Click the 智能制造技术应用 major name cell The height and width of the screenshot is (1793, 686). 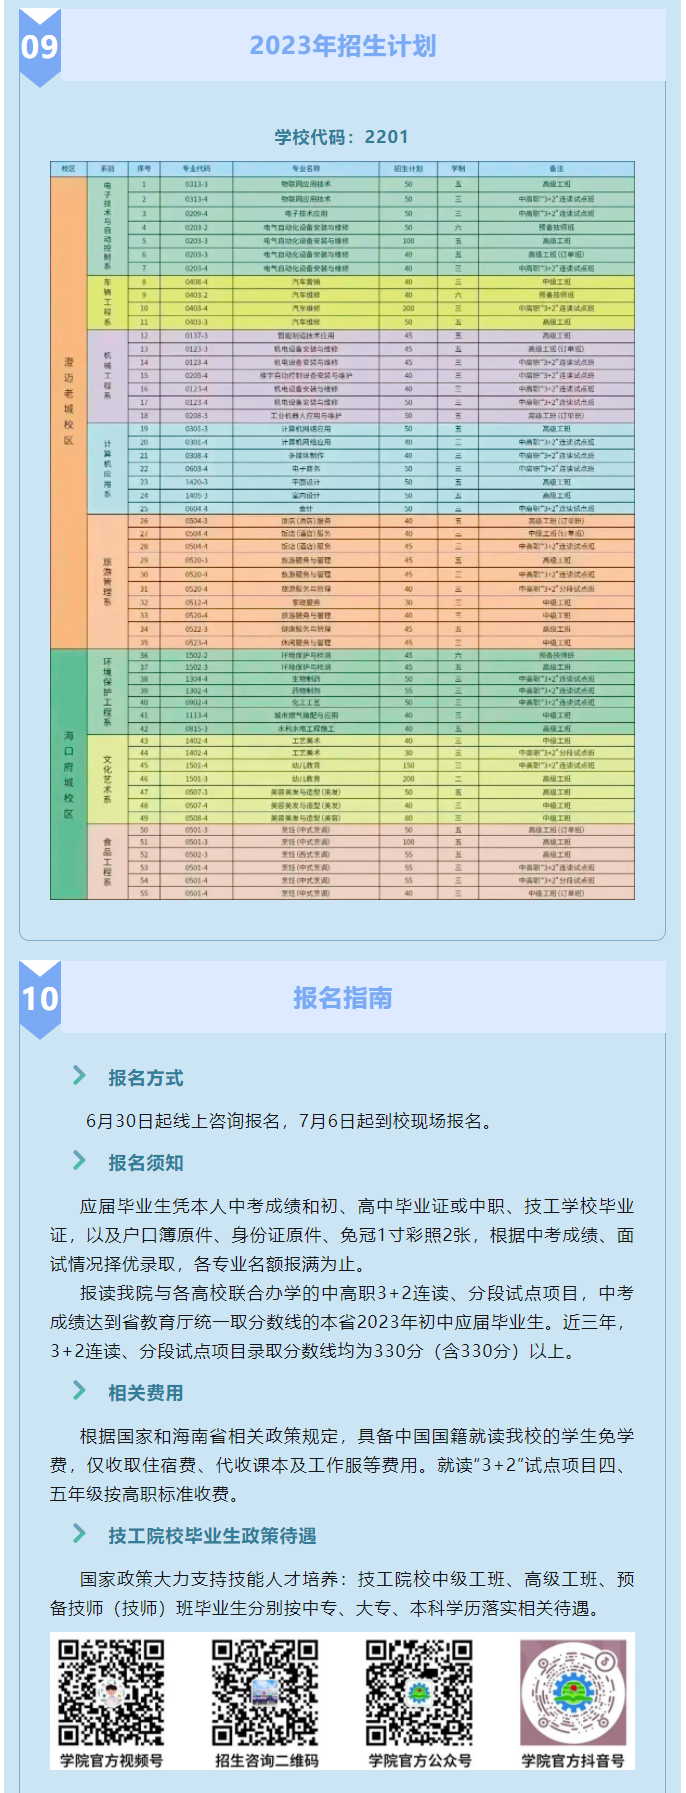[x=306, y=336]
